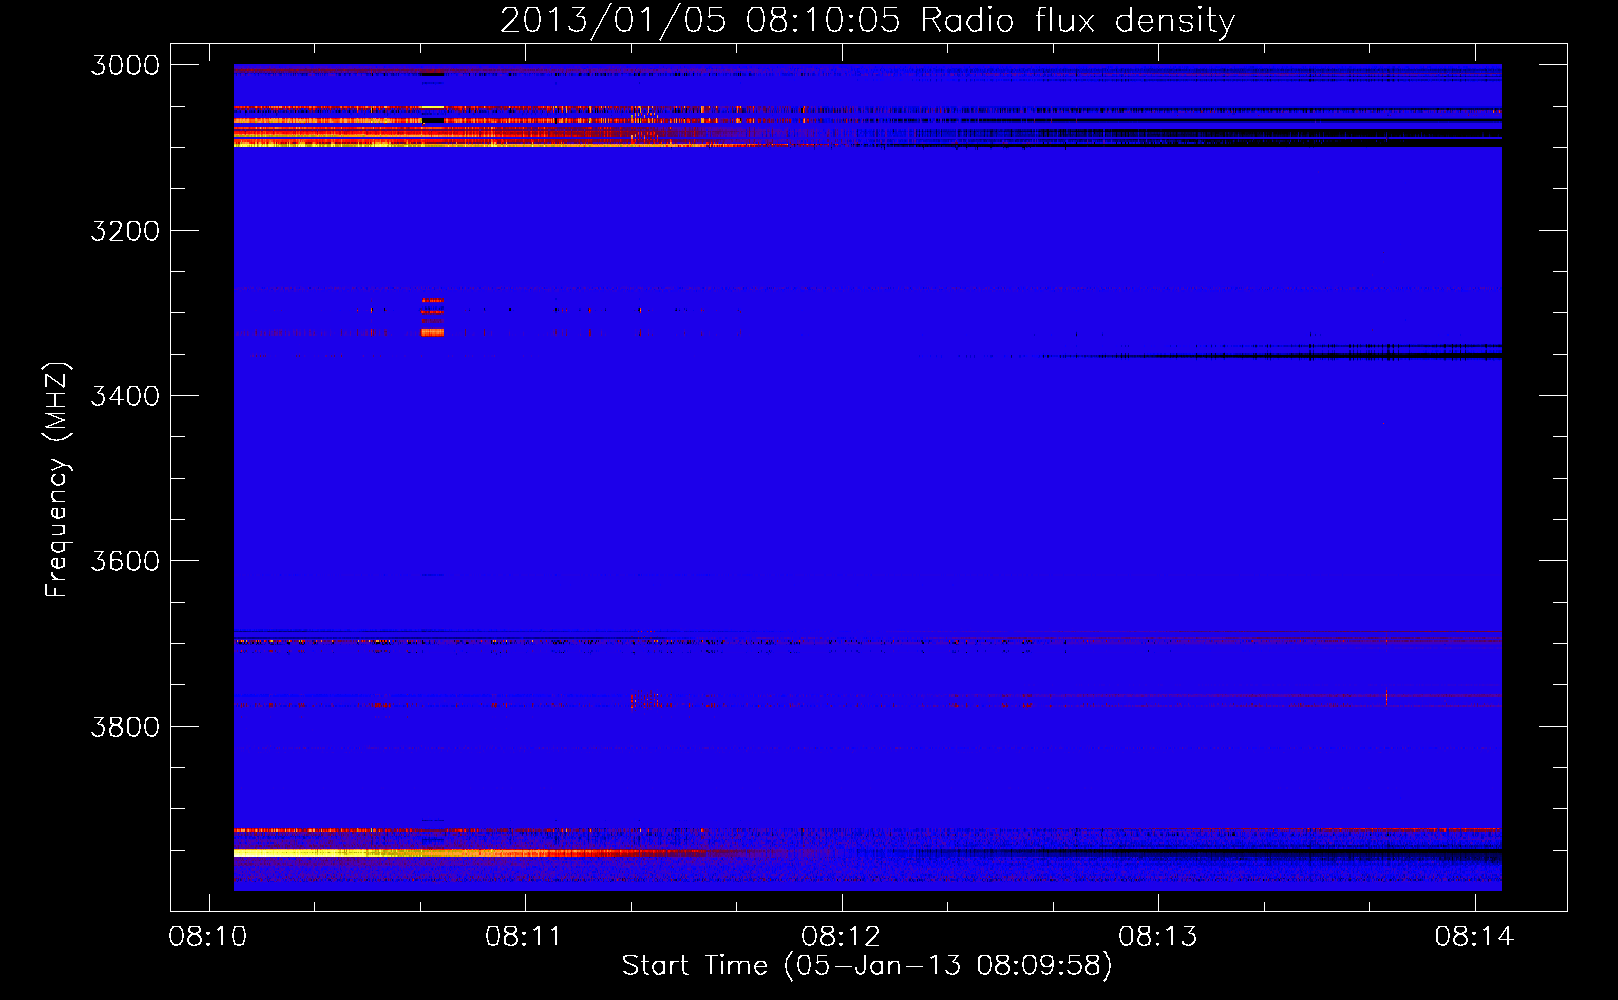Select the 3000 frequency tick label
The image size is (1618, 1000).
point(125,65)
